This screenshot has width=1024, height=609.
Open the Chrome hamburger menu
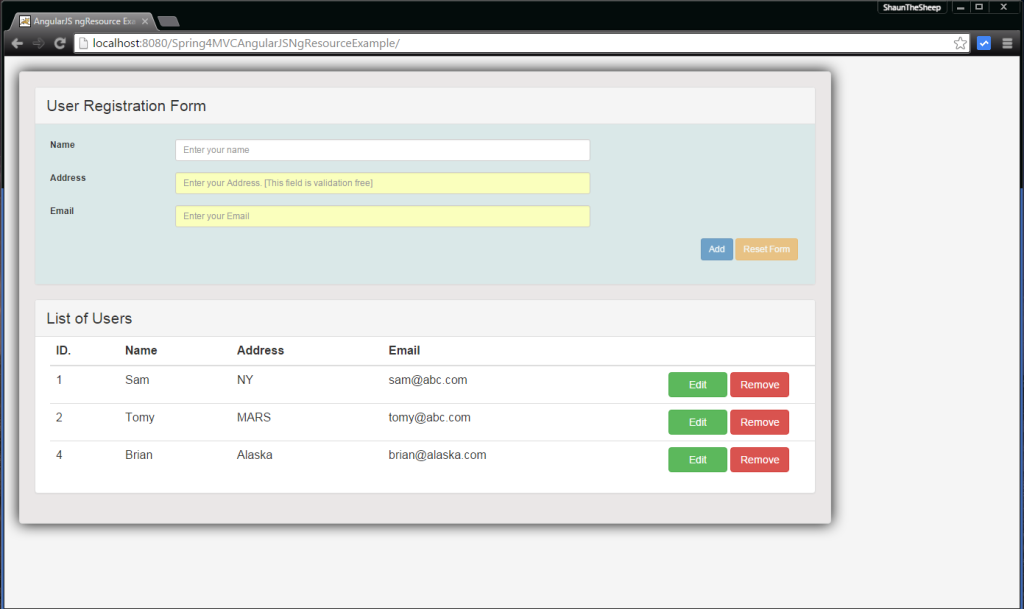tap(1008, 43)
